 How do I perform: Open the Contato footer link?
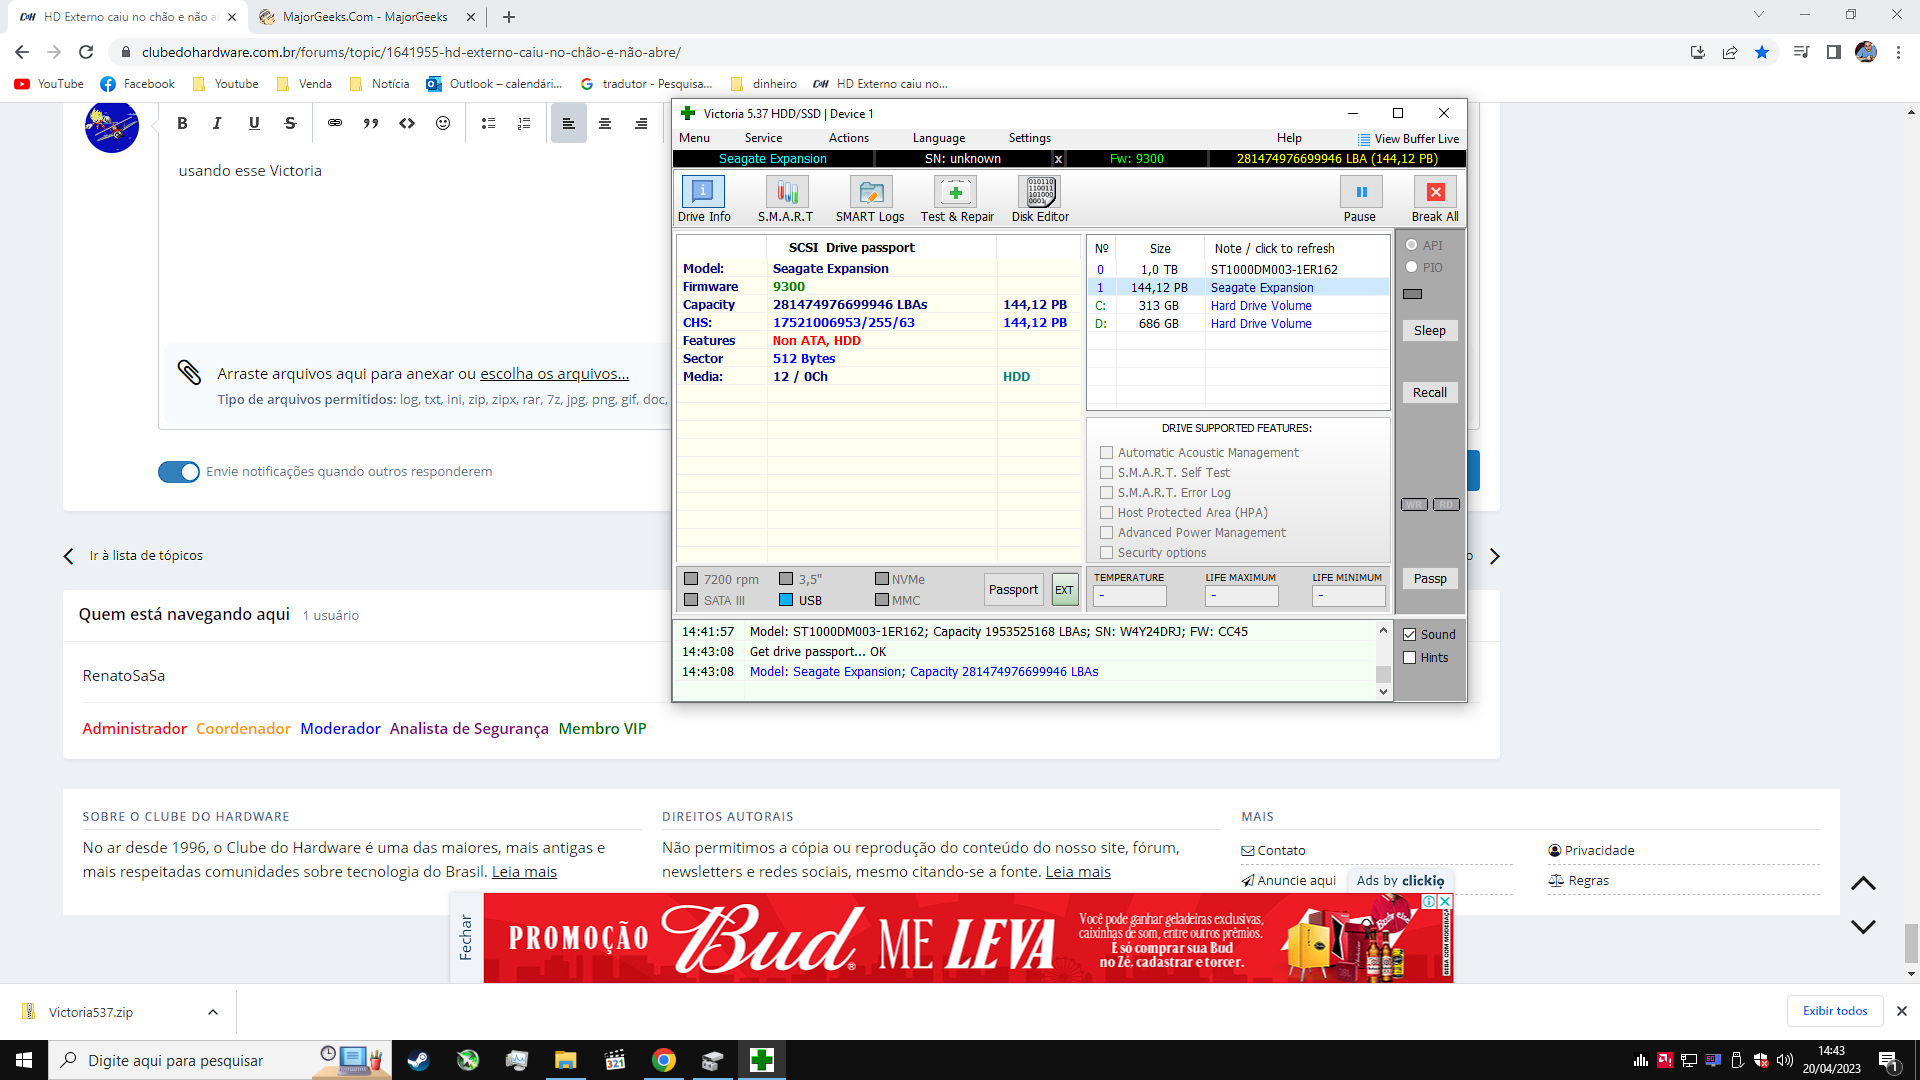pos(1281,851)
